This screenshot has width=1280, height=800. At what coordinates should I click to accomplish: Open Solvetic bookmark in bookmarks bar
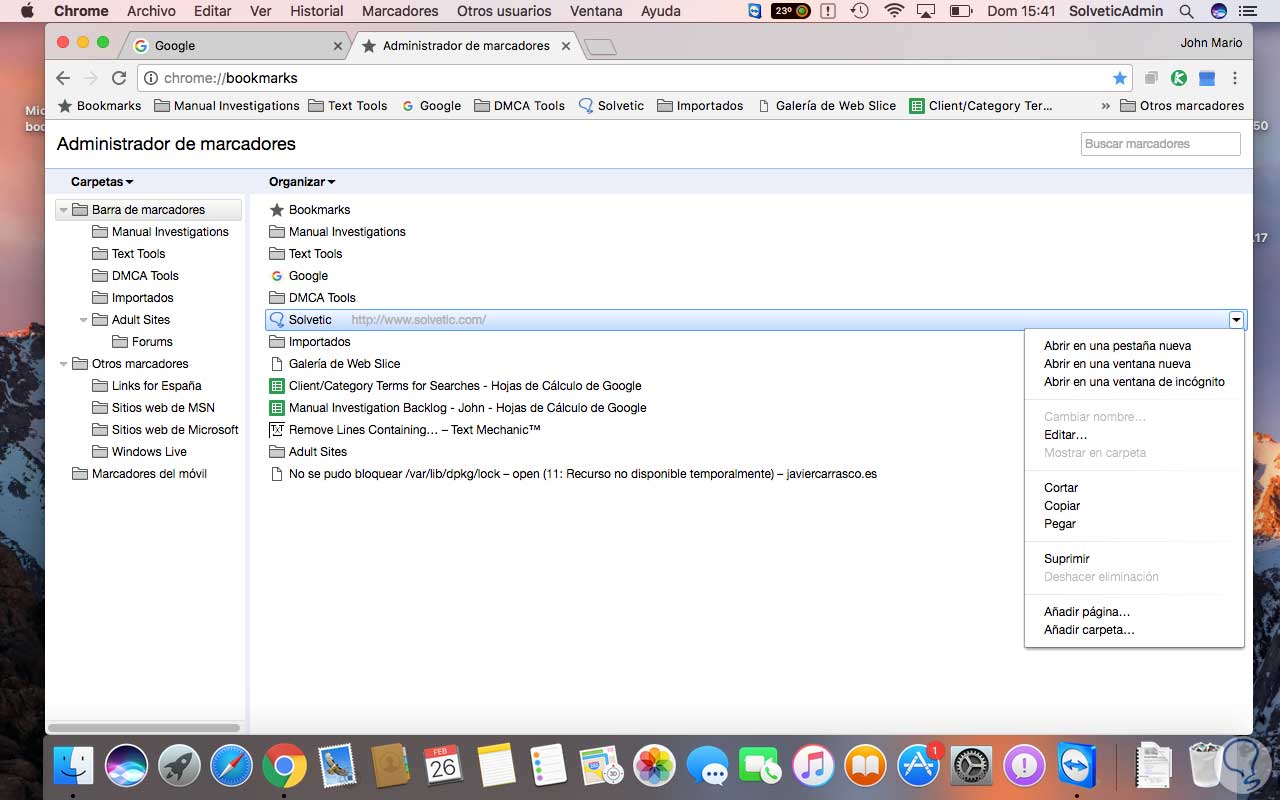click(611, 106)
